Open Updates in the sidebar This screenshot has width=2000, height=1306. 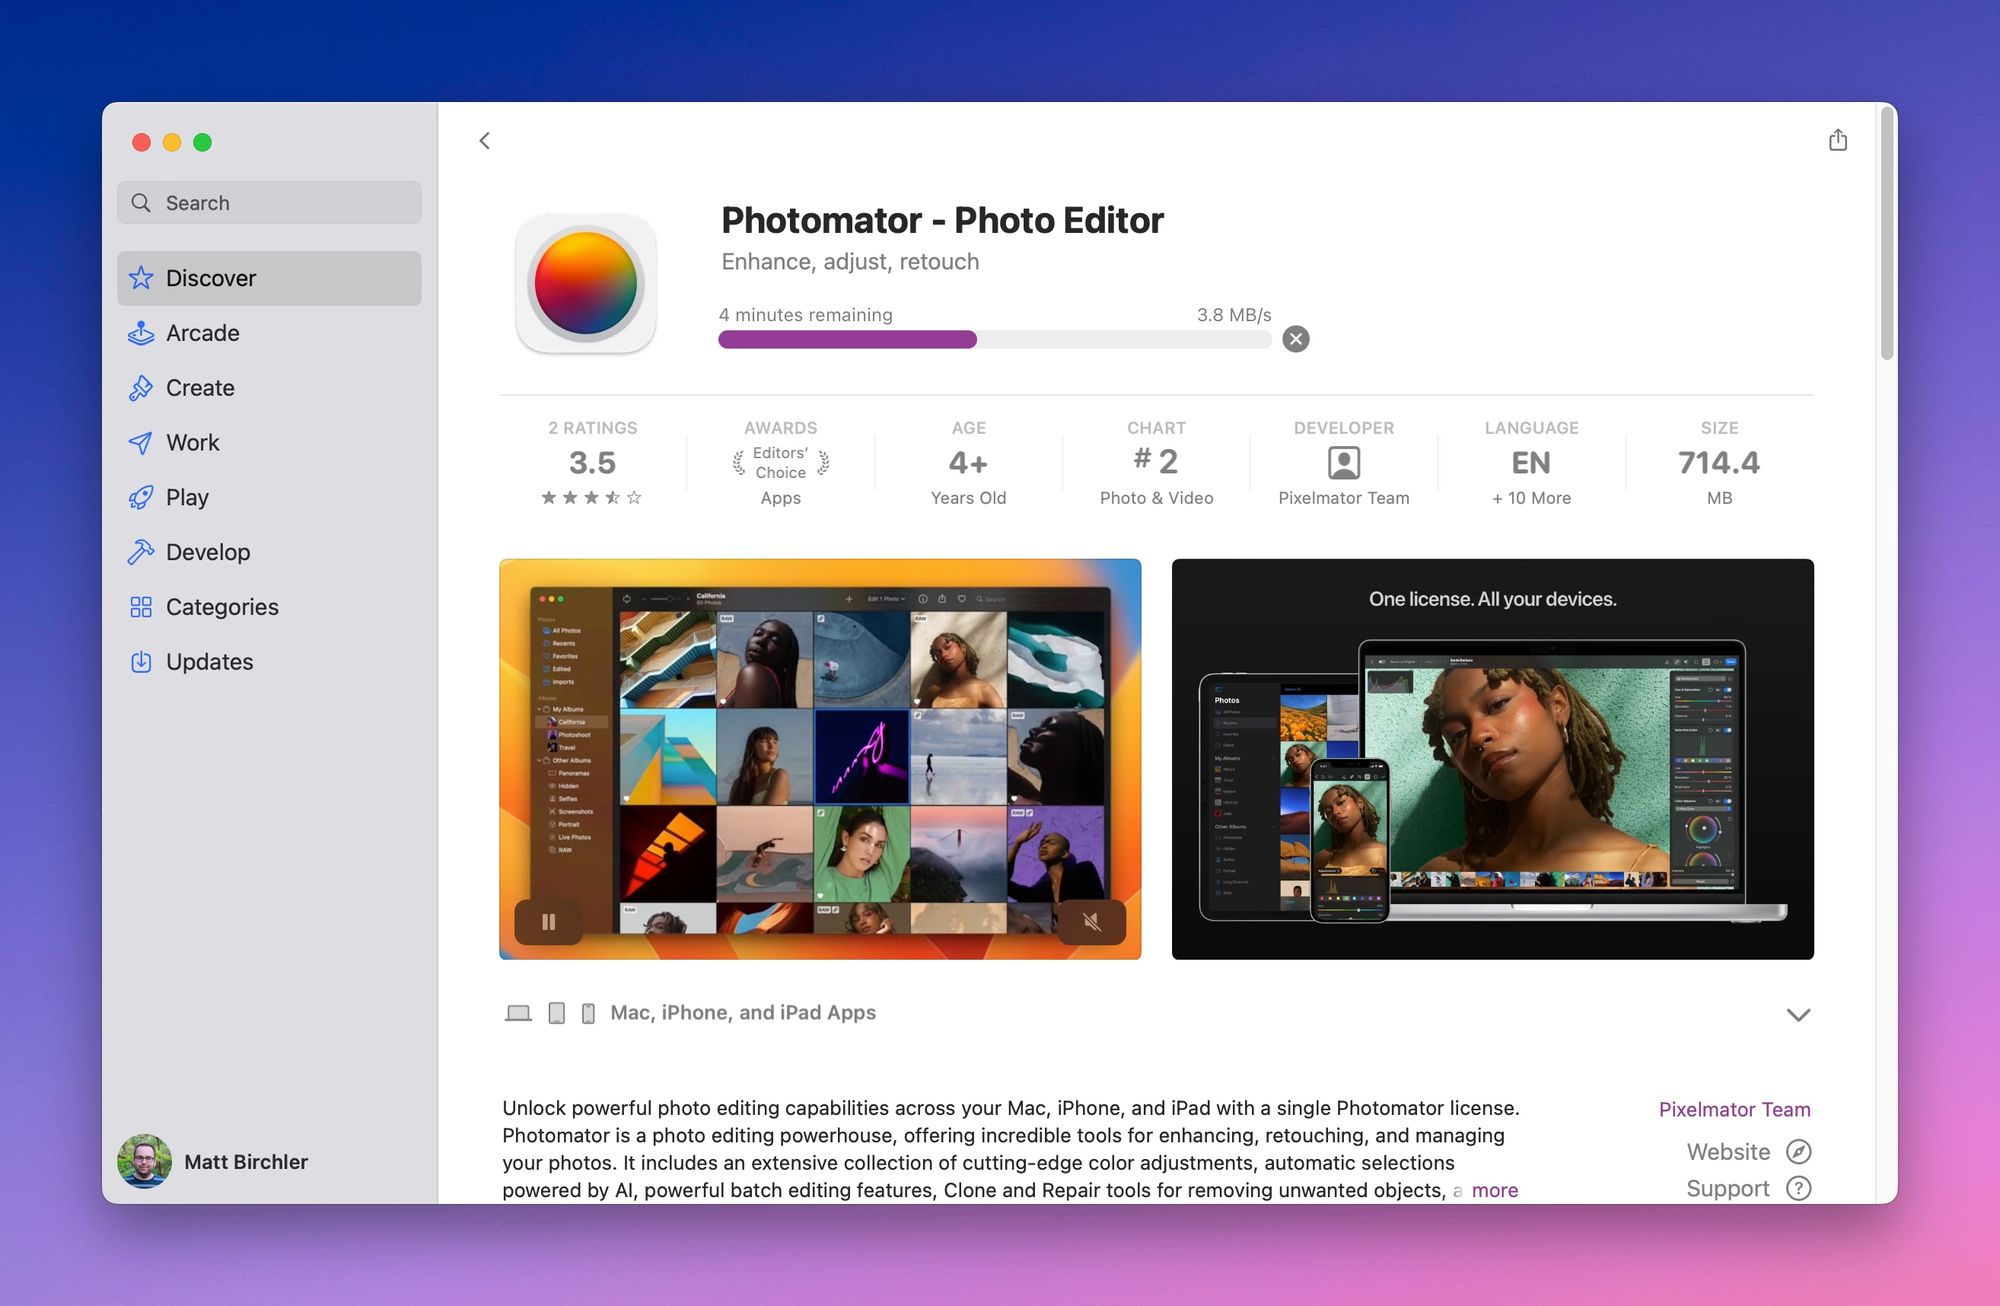(x=269, y=662)
